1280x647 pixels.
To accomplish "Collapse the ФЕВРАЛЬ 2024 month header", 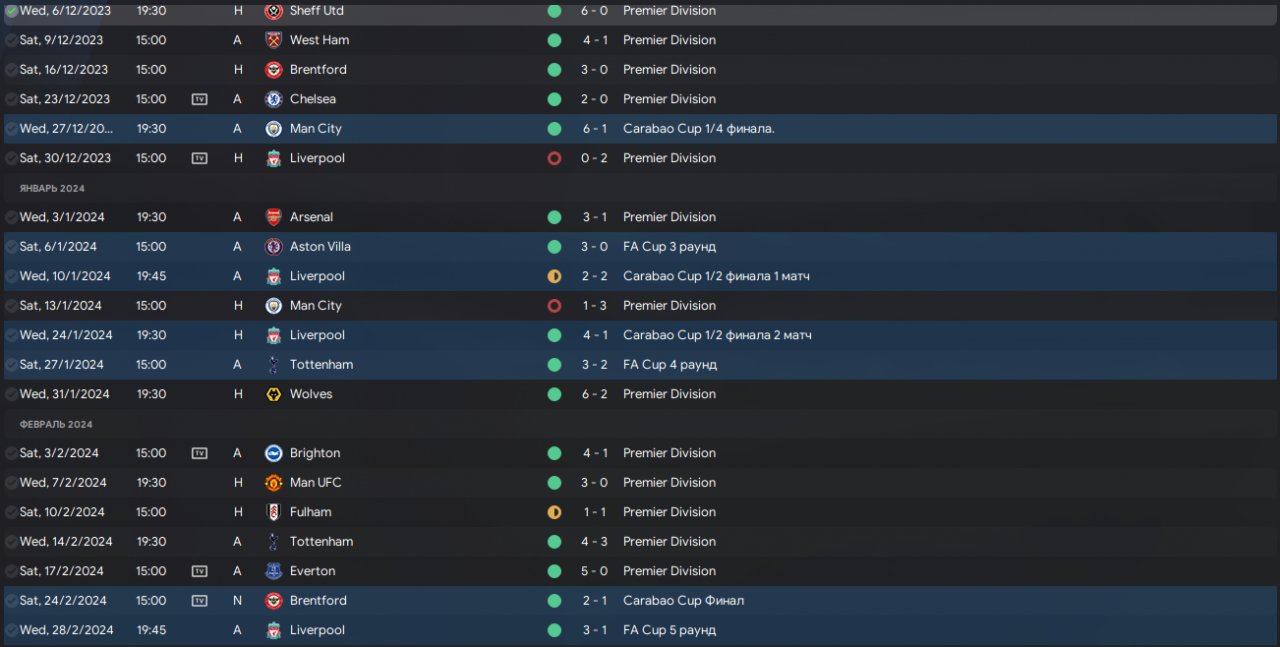I will tap(56, 424).
